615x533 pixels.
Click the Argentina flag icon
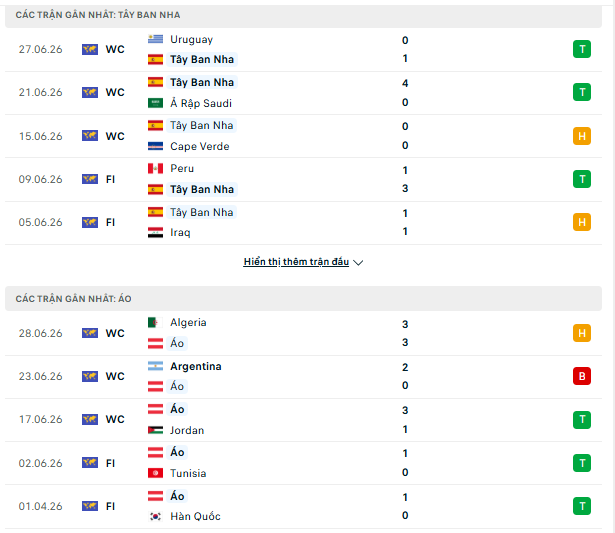[155, 366]
